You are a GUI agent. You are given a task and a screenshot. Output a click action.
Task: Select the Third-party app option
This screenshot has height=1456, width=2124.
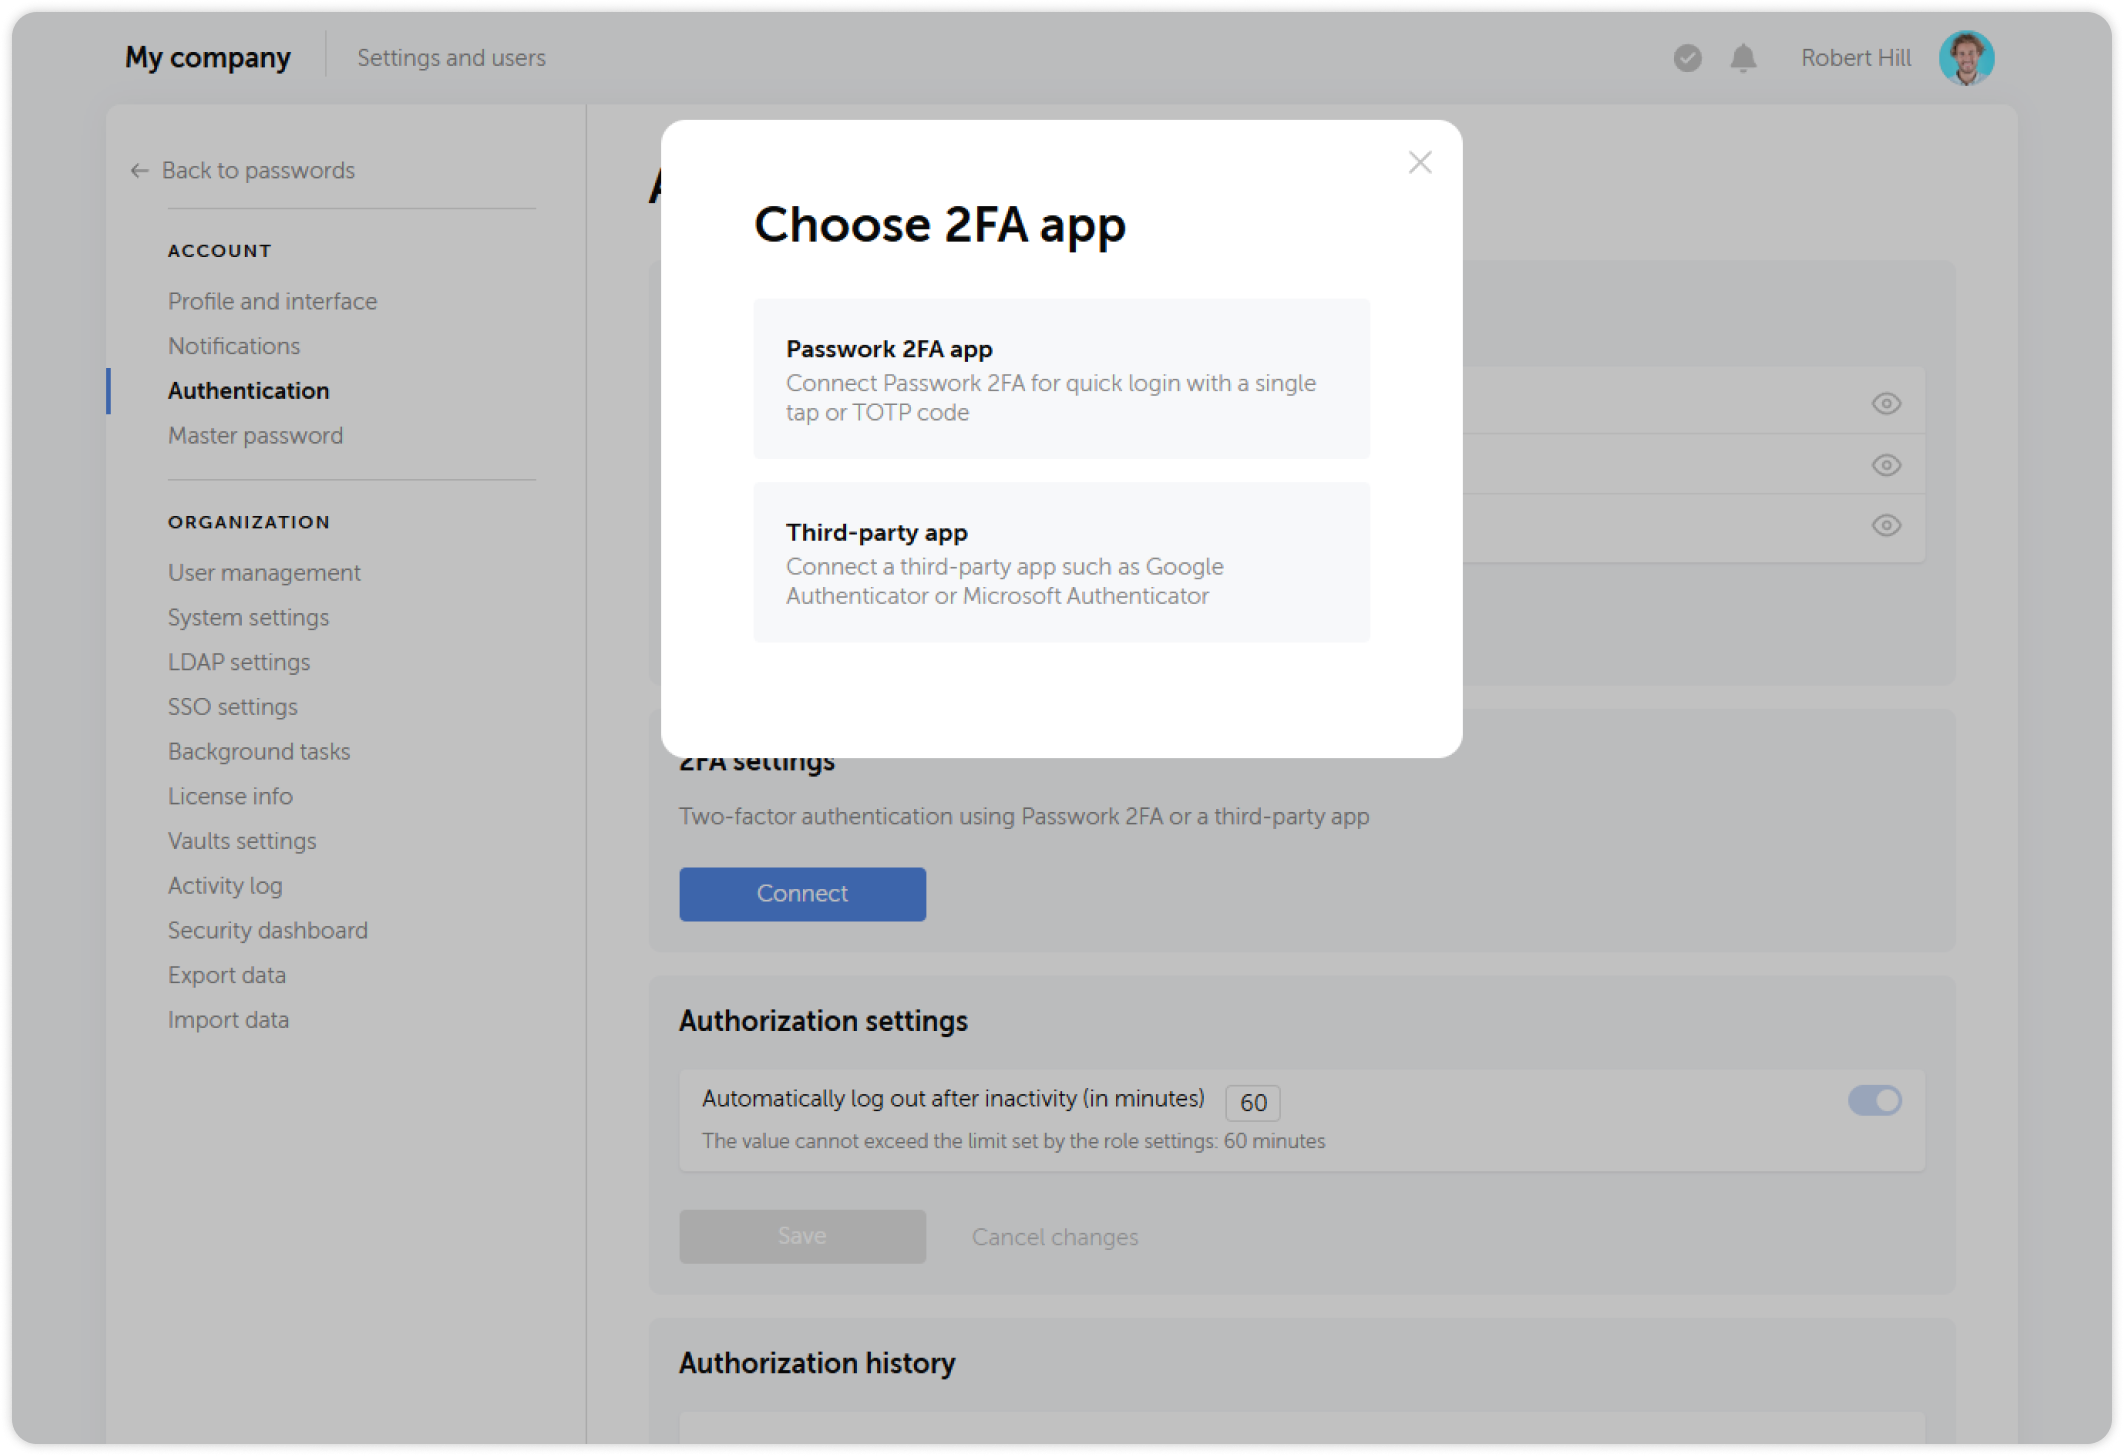tap(1060, 562)
